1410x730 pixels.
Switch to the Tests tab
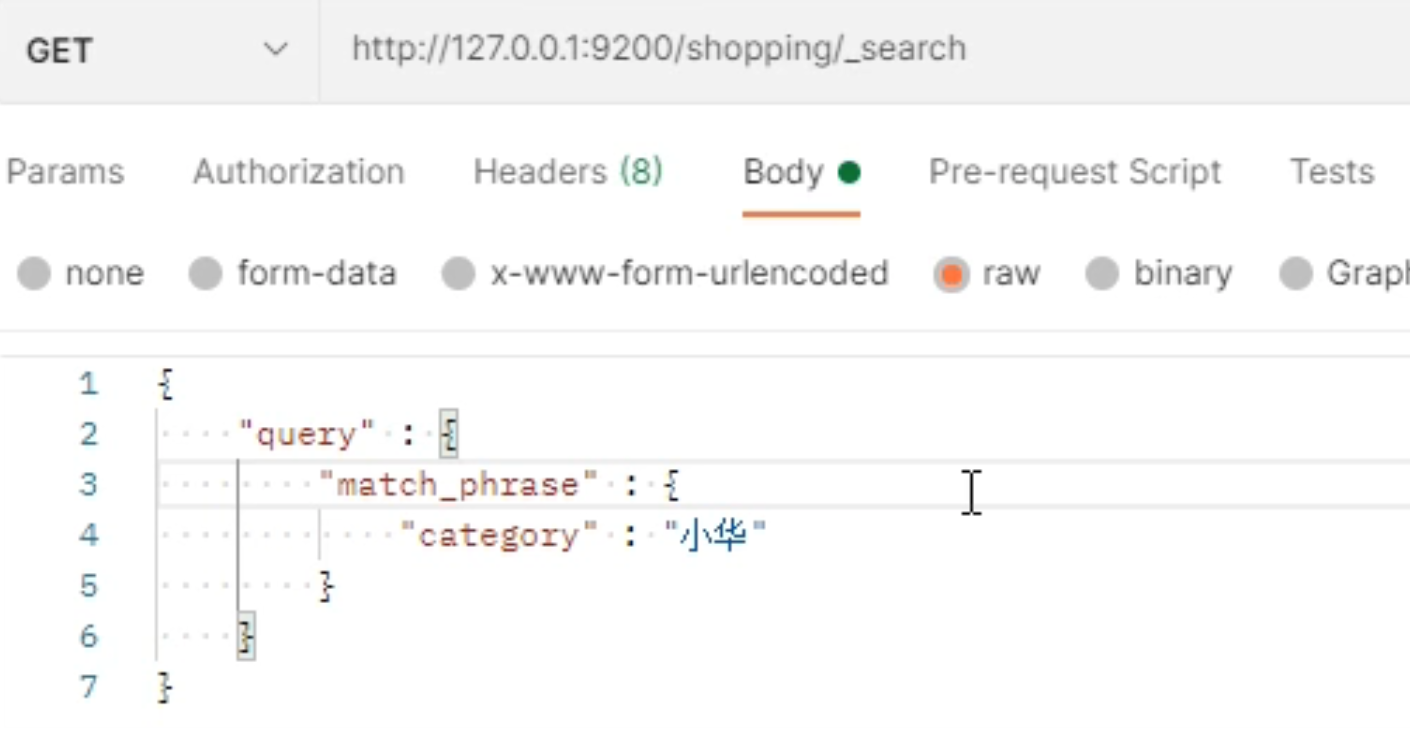tap(1331, 172)
